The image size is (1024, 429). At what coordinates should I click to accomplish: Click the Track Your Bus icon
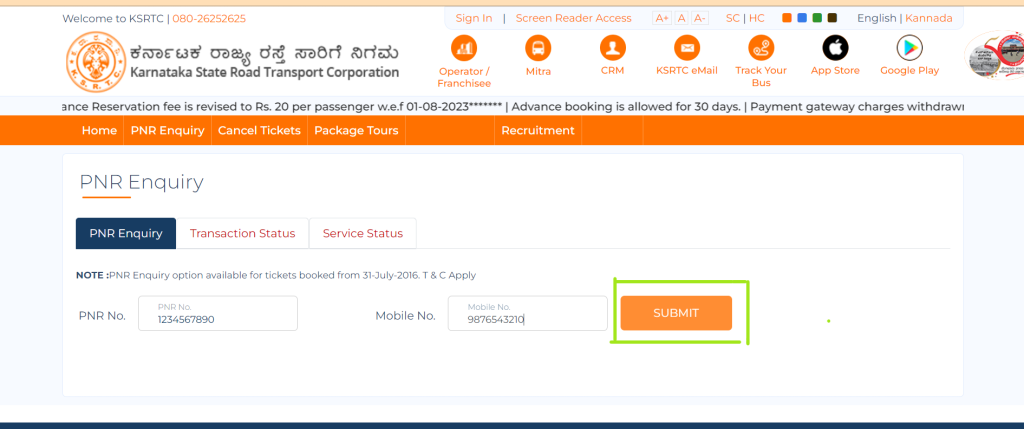(x=761, y=48)
